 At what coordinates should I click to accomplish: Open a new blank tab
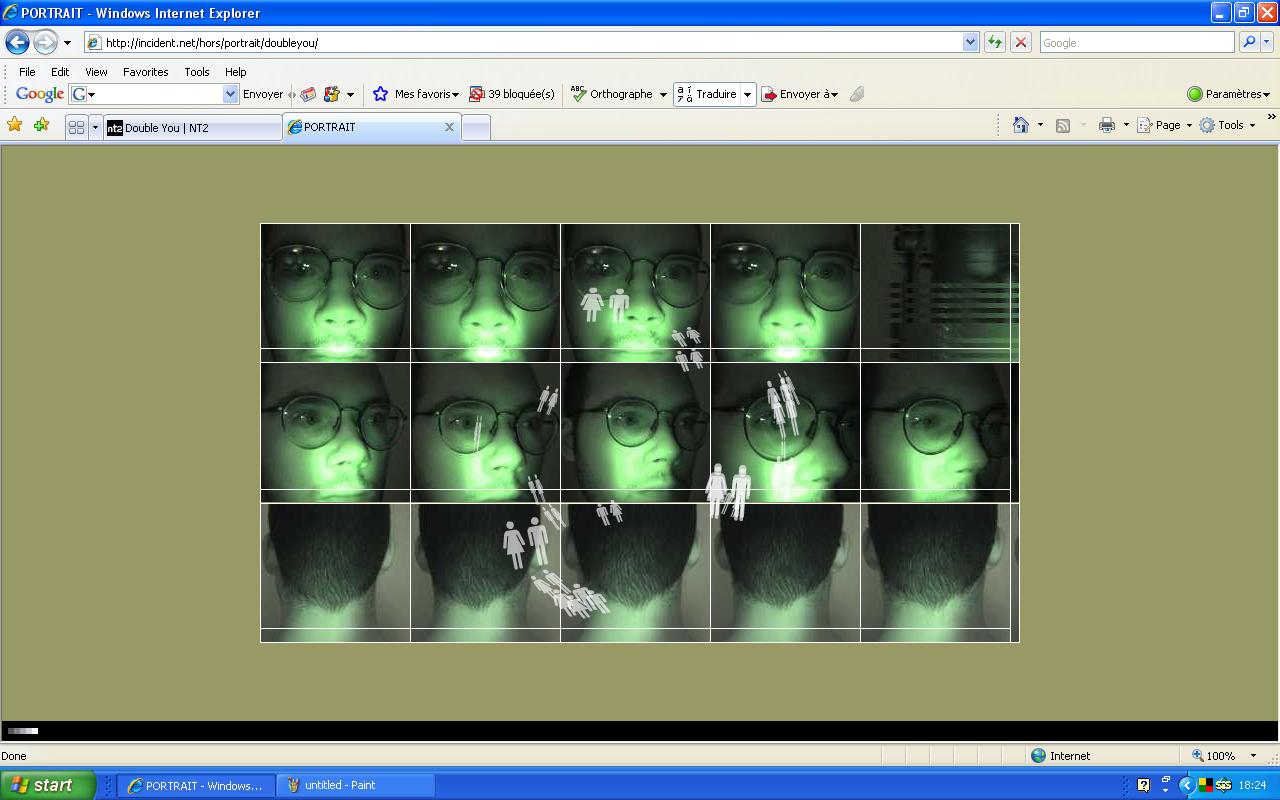(x=476, y=128)
